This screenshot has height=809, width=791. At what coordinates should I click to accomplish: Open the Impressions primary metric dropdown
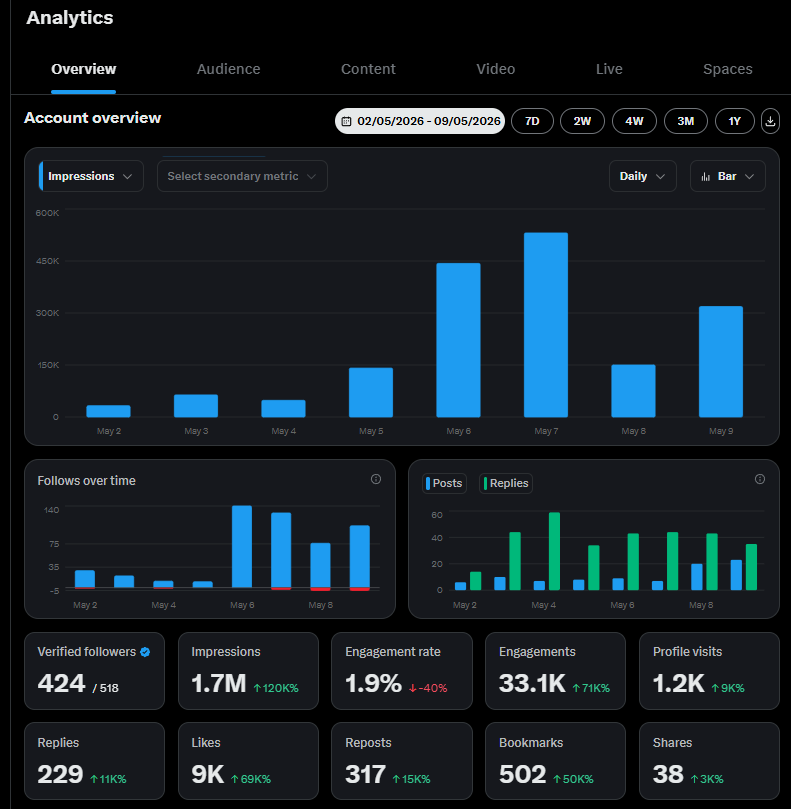tap(91, 176)
